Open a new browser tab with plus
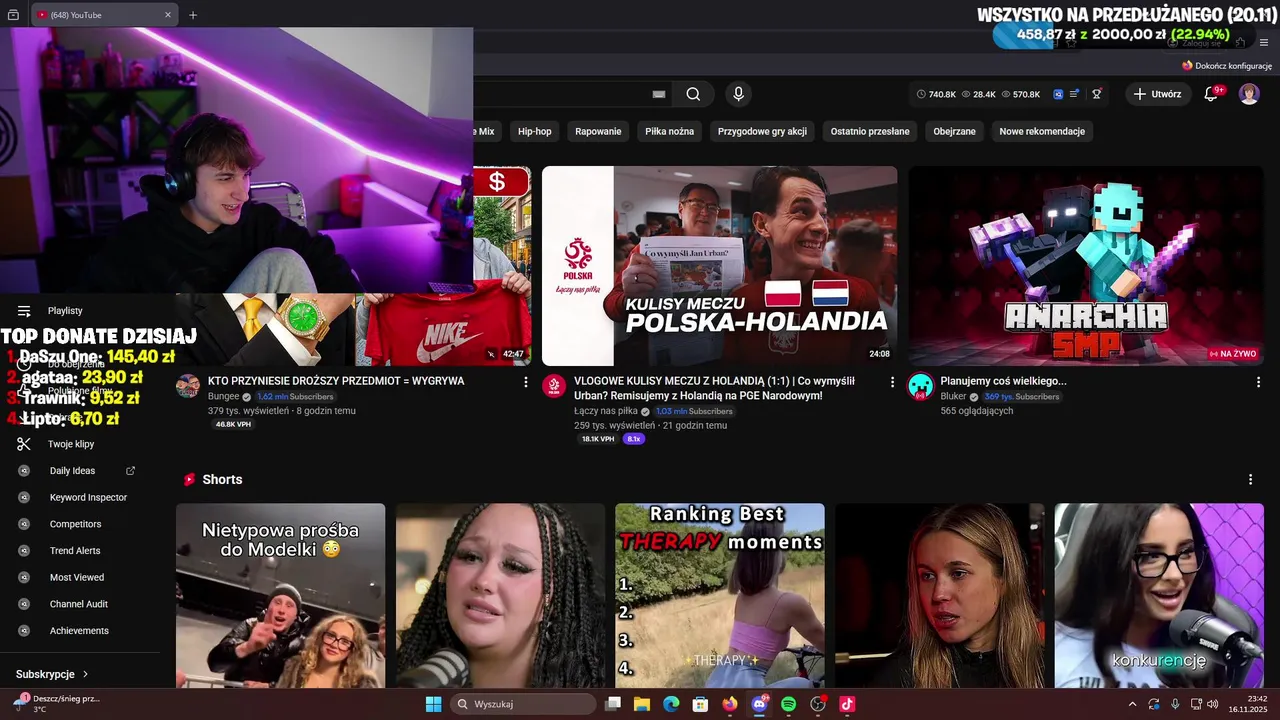Screen dimensions: 1280x720 [193, 15]
